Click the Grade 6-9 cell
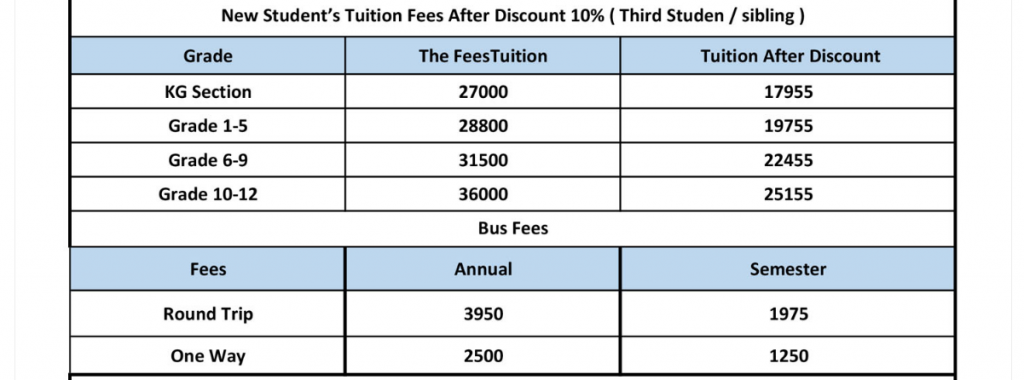The width and height of the screenshot is (1024, 380). pyautogui.click(x=208, y=160)
